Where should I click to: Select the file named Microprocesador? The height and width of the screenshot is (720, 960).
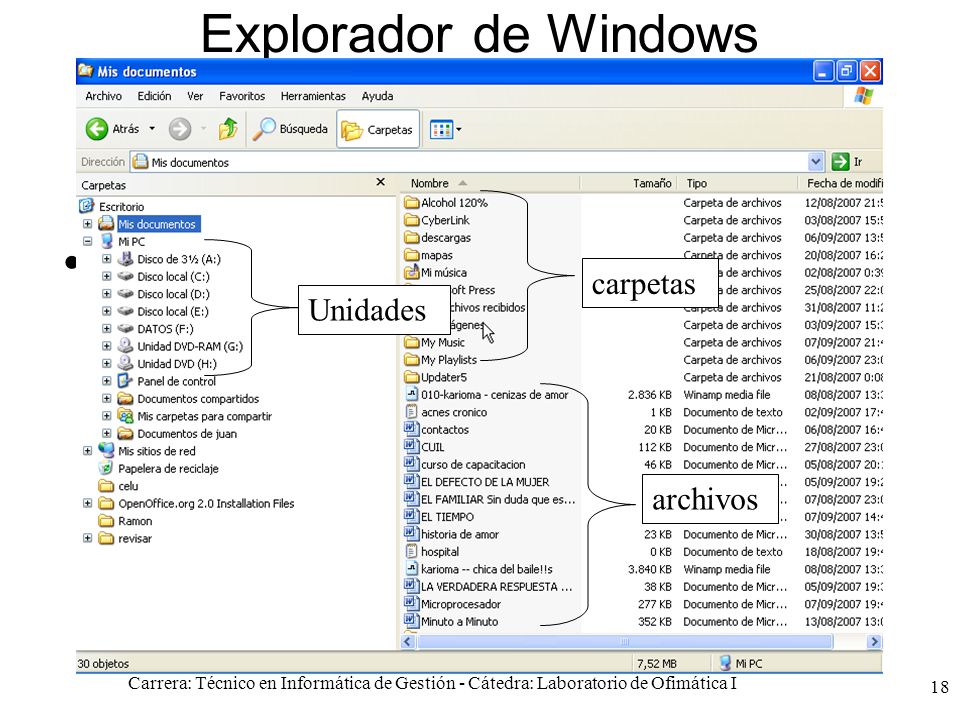(x=460, y=604)
